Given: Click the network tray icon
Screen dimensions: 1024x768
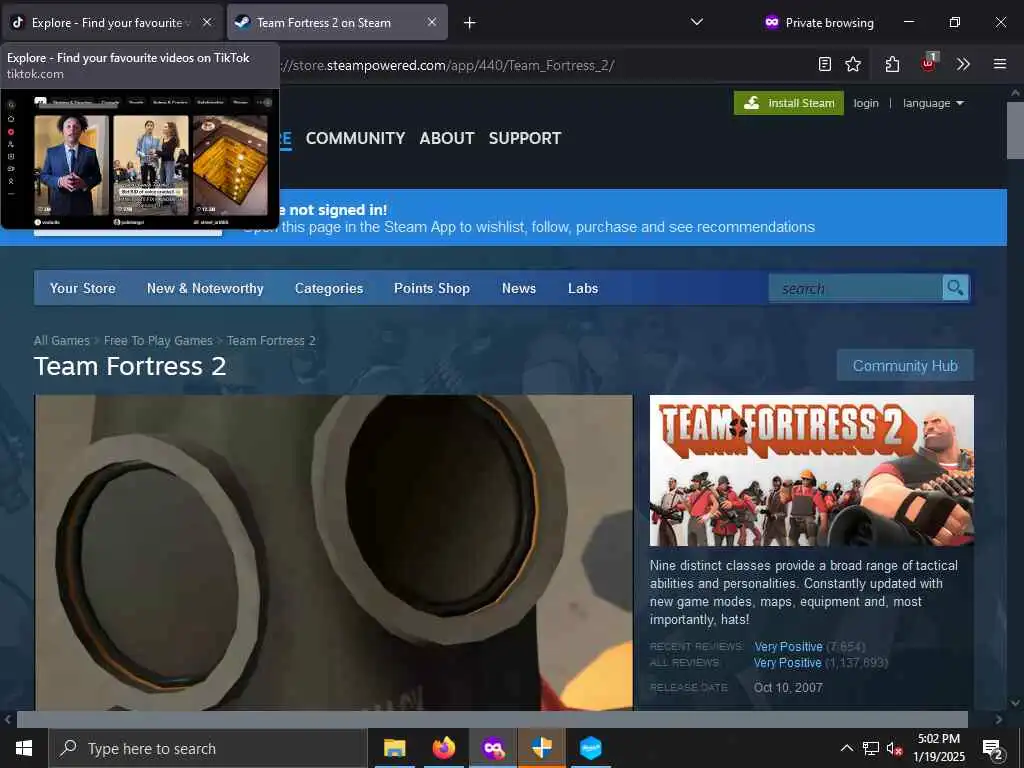Looking at the screenshot, I should (871, 748).
